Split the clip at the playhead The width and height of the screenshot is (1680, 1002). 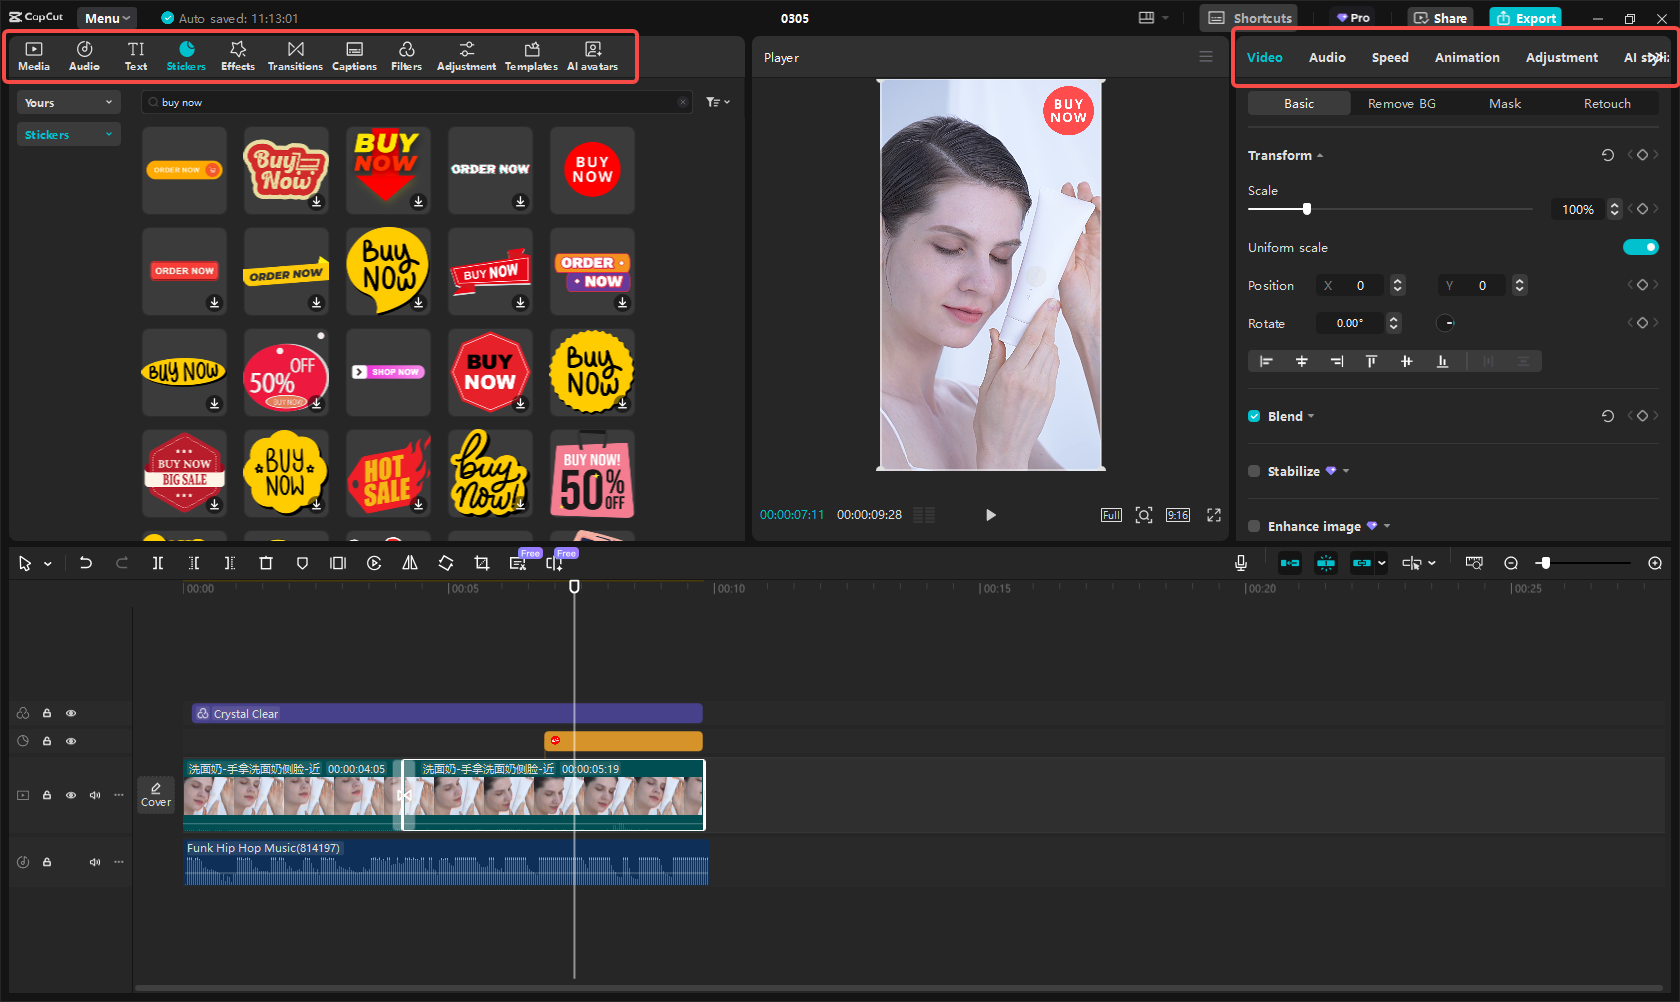tap(157, 563)
